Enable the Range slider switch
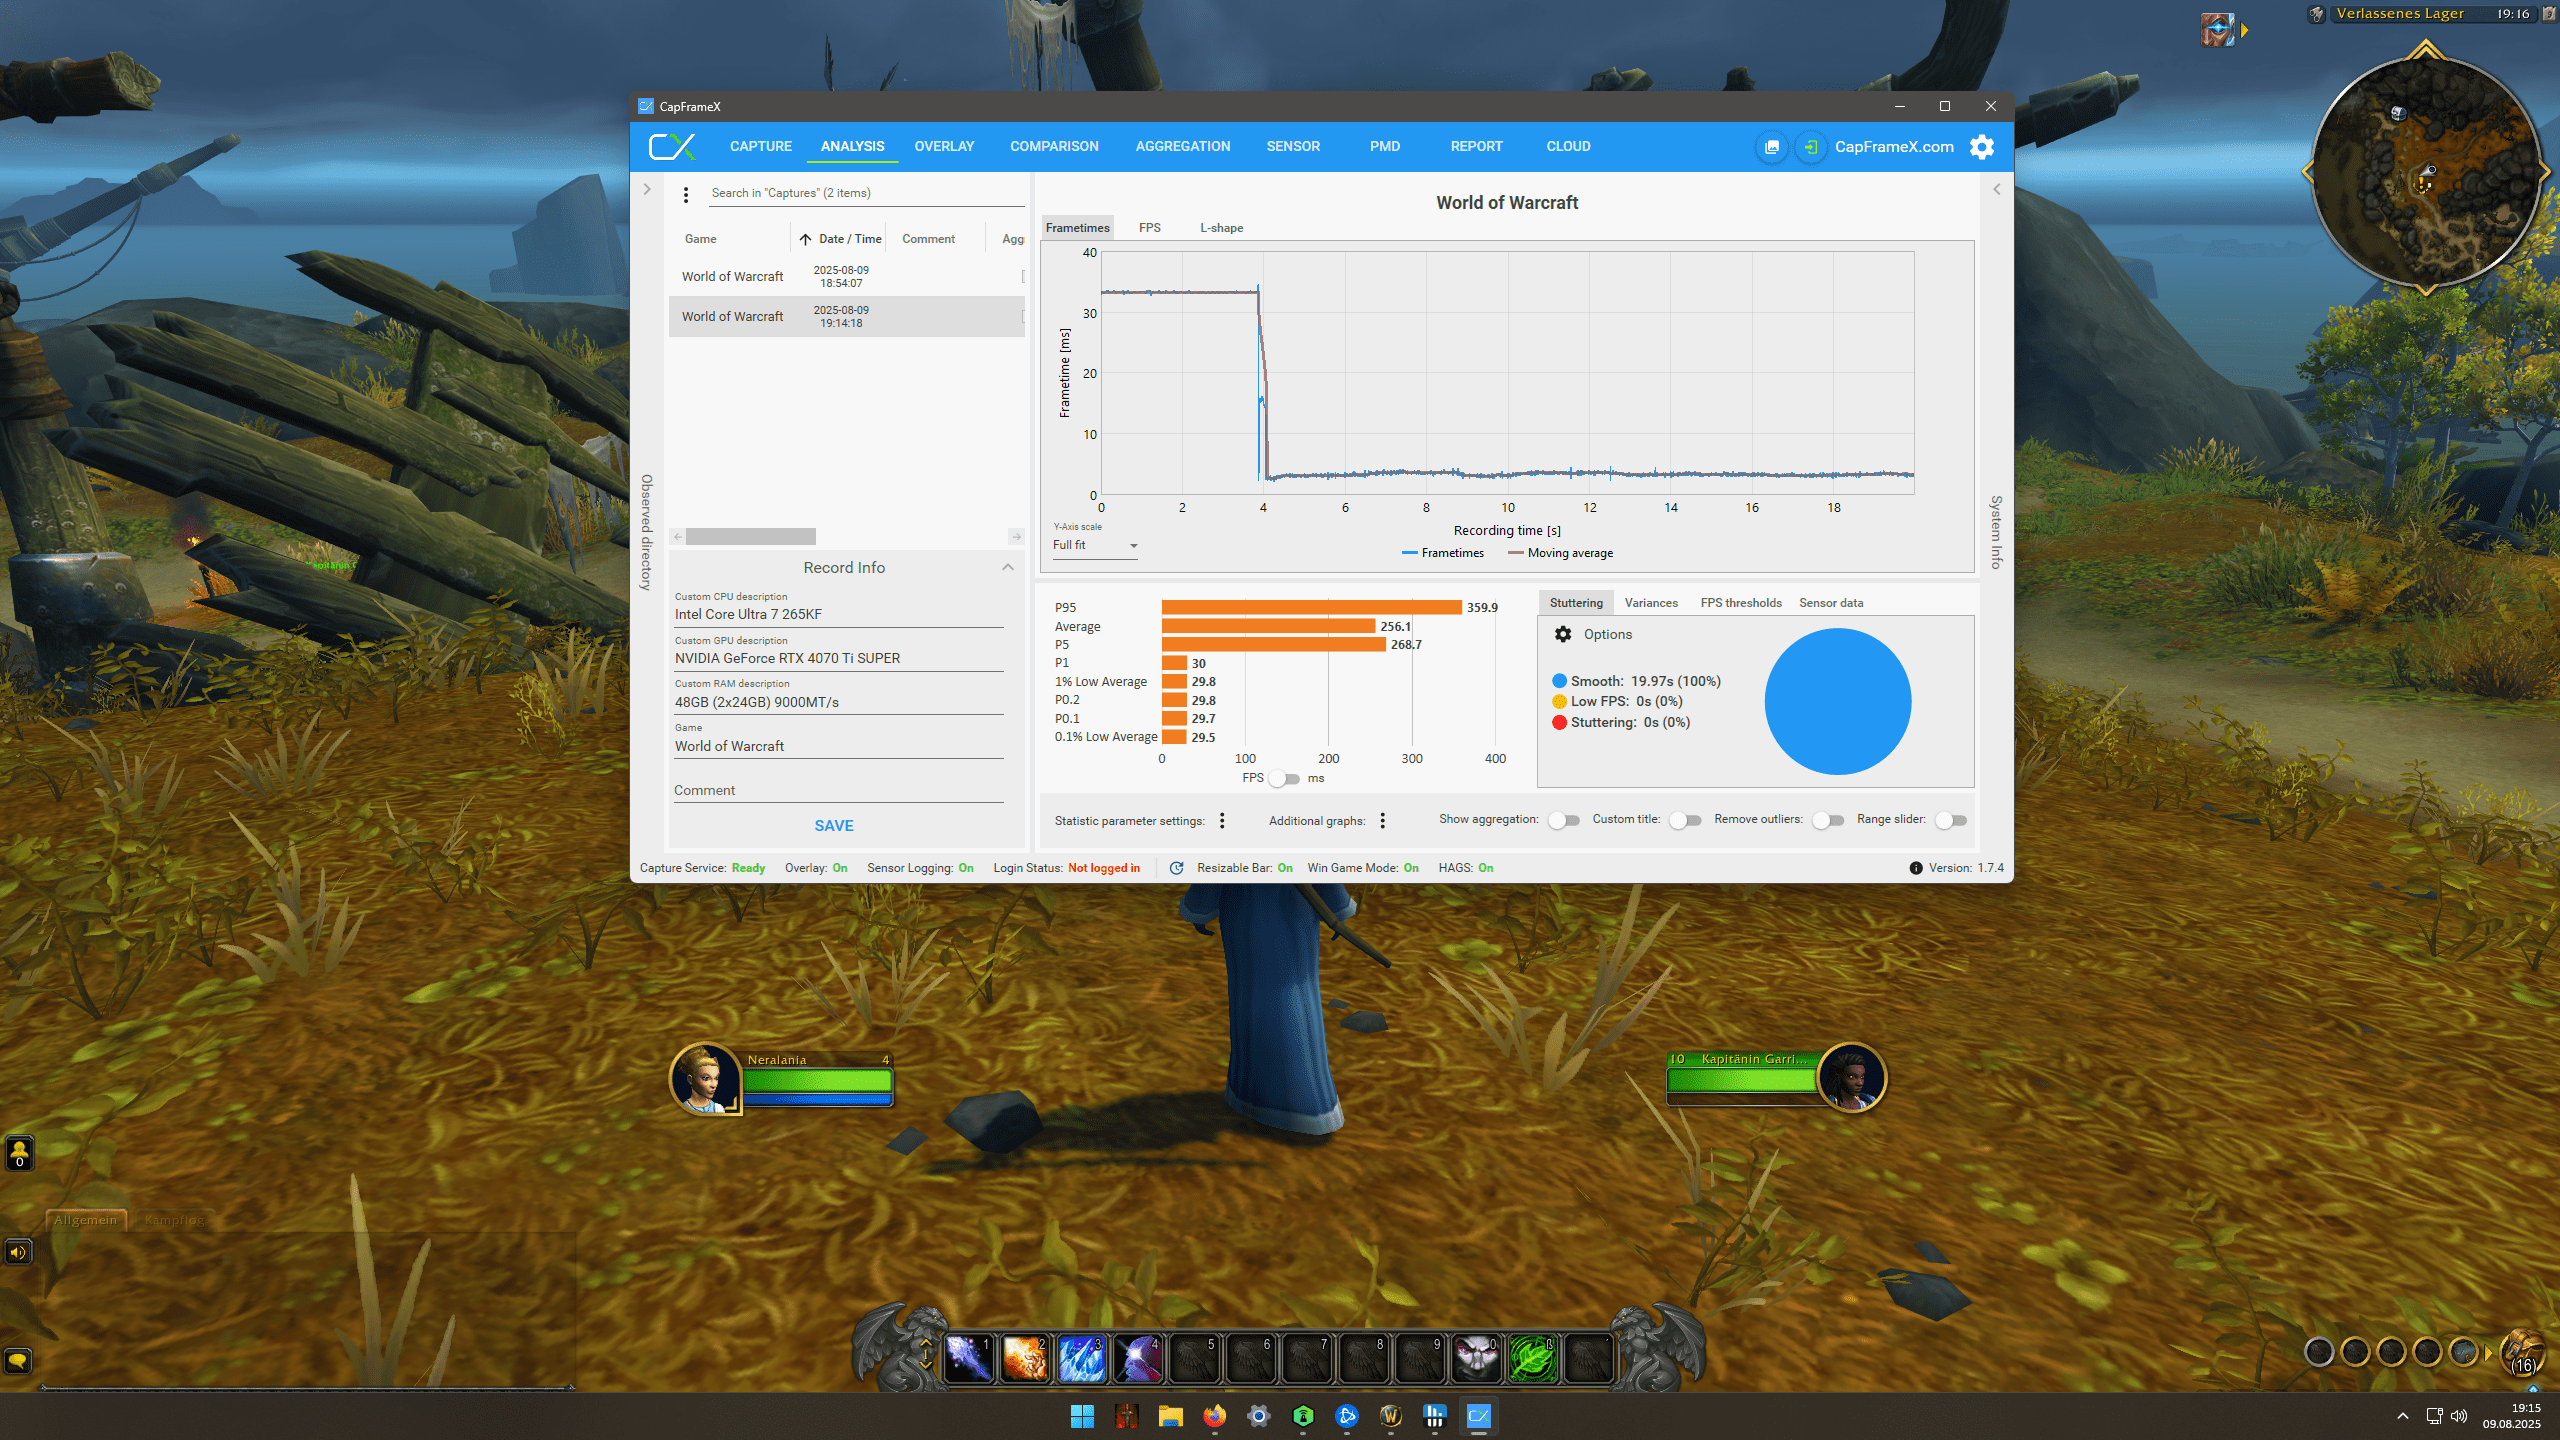Screen dimensions: 2560x1440 tap(1951, 820)
